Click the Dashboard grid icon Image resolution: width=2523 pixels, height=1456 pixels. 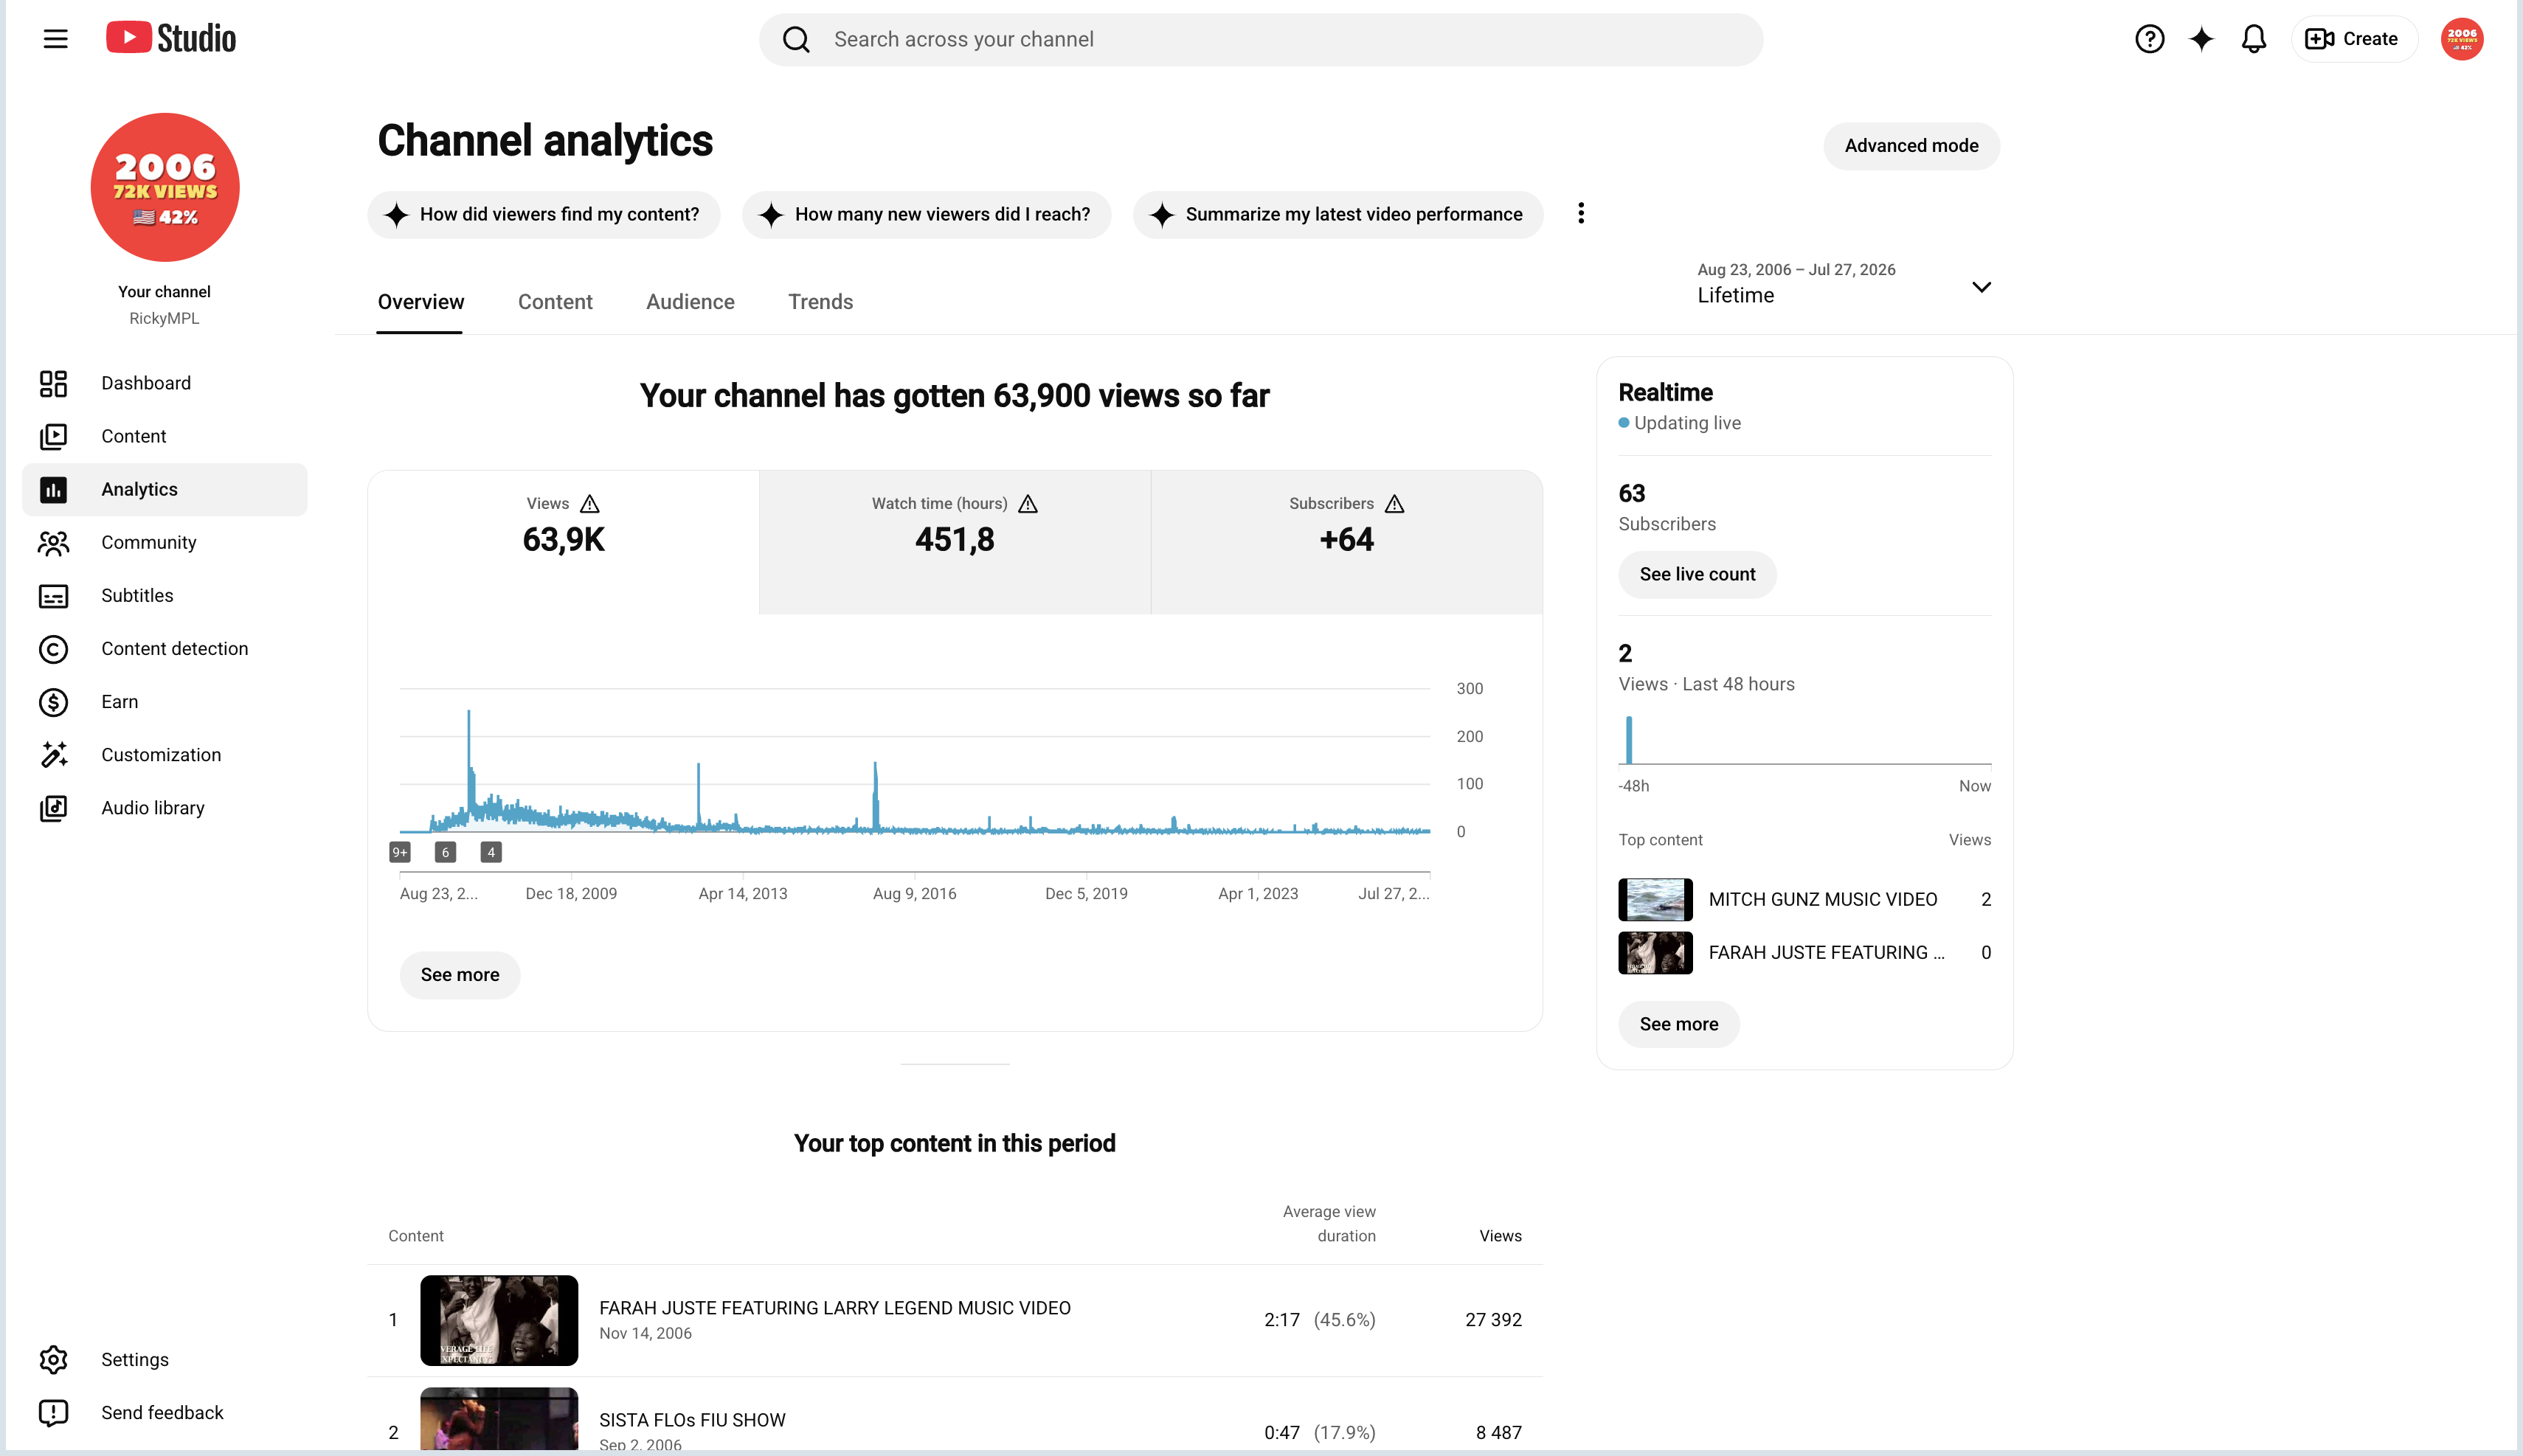pyautogui.click(x=53, y=383)
